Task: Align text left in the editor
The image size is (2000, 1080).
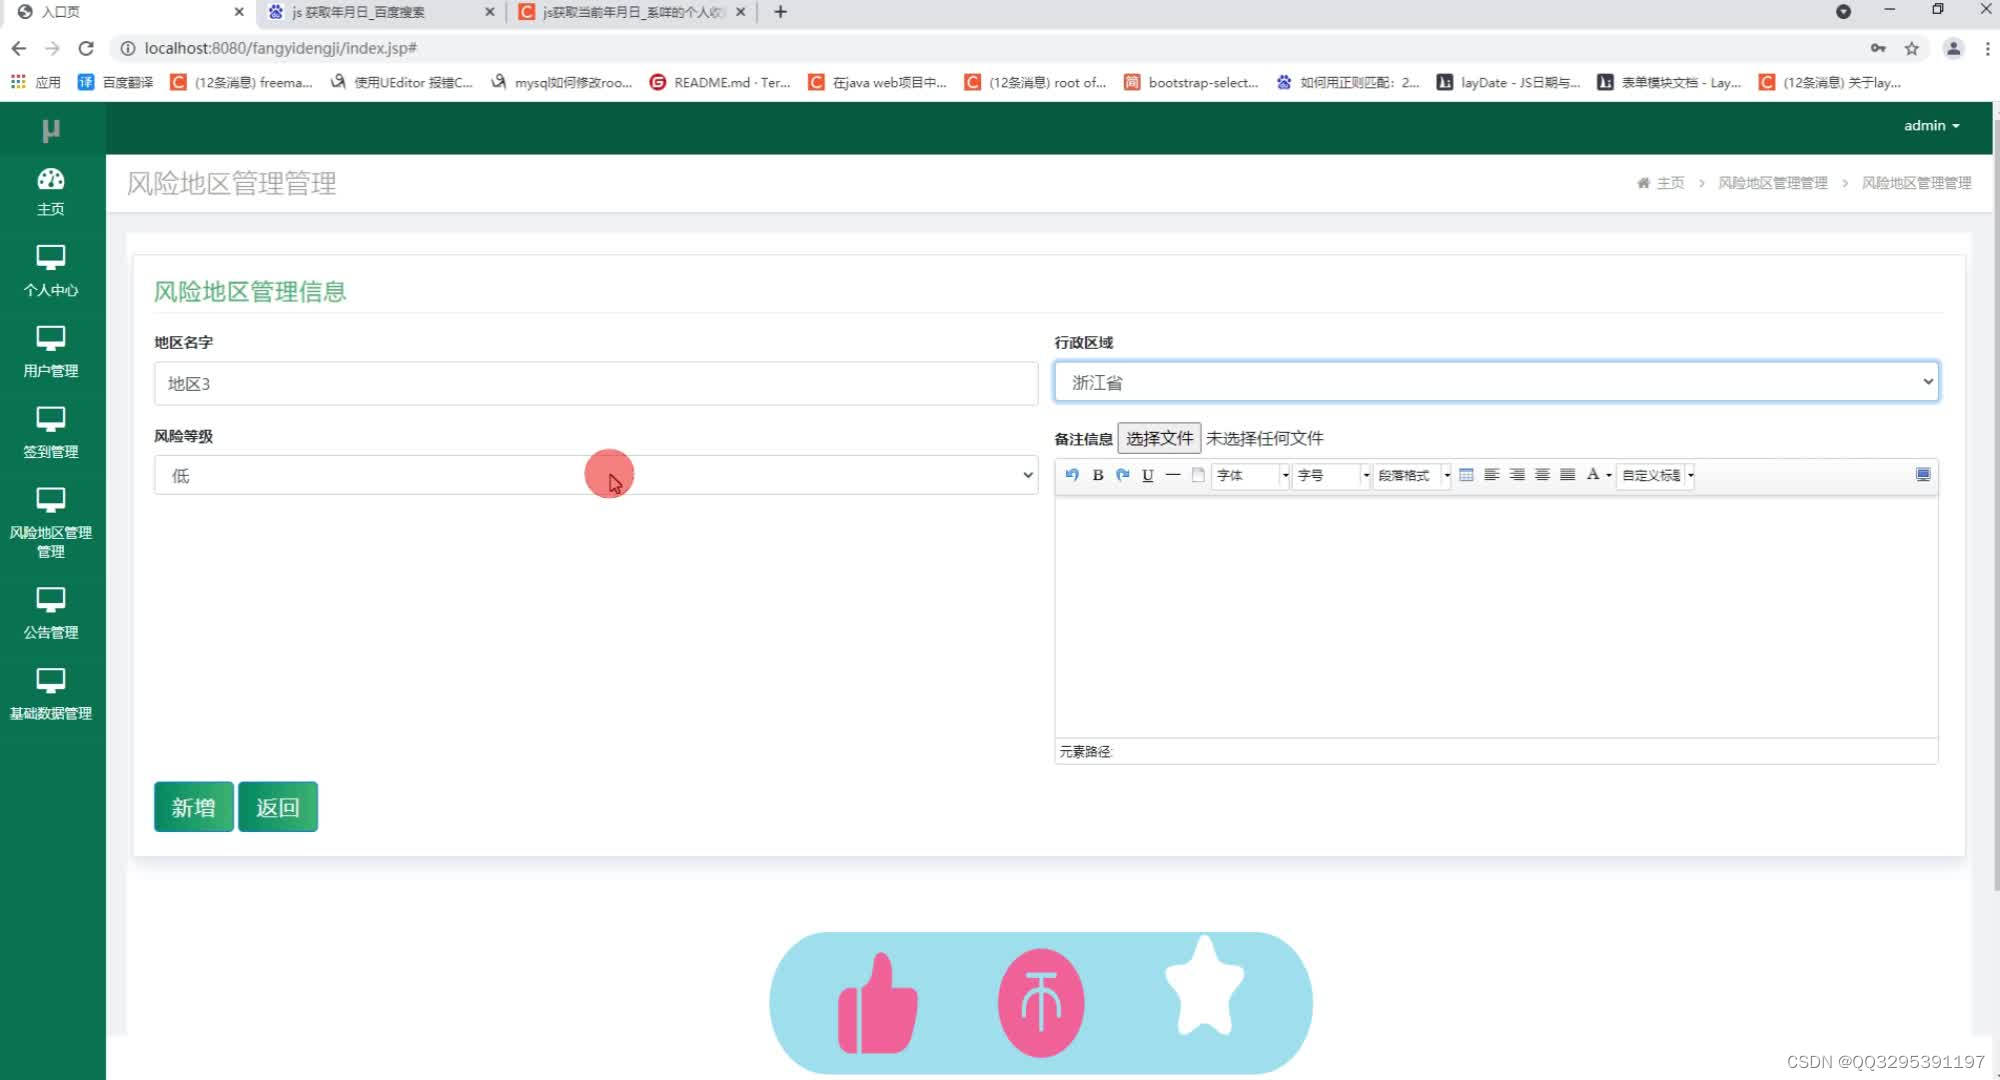Action: 1491,475
